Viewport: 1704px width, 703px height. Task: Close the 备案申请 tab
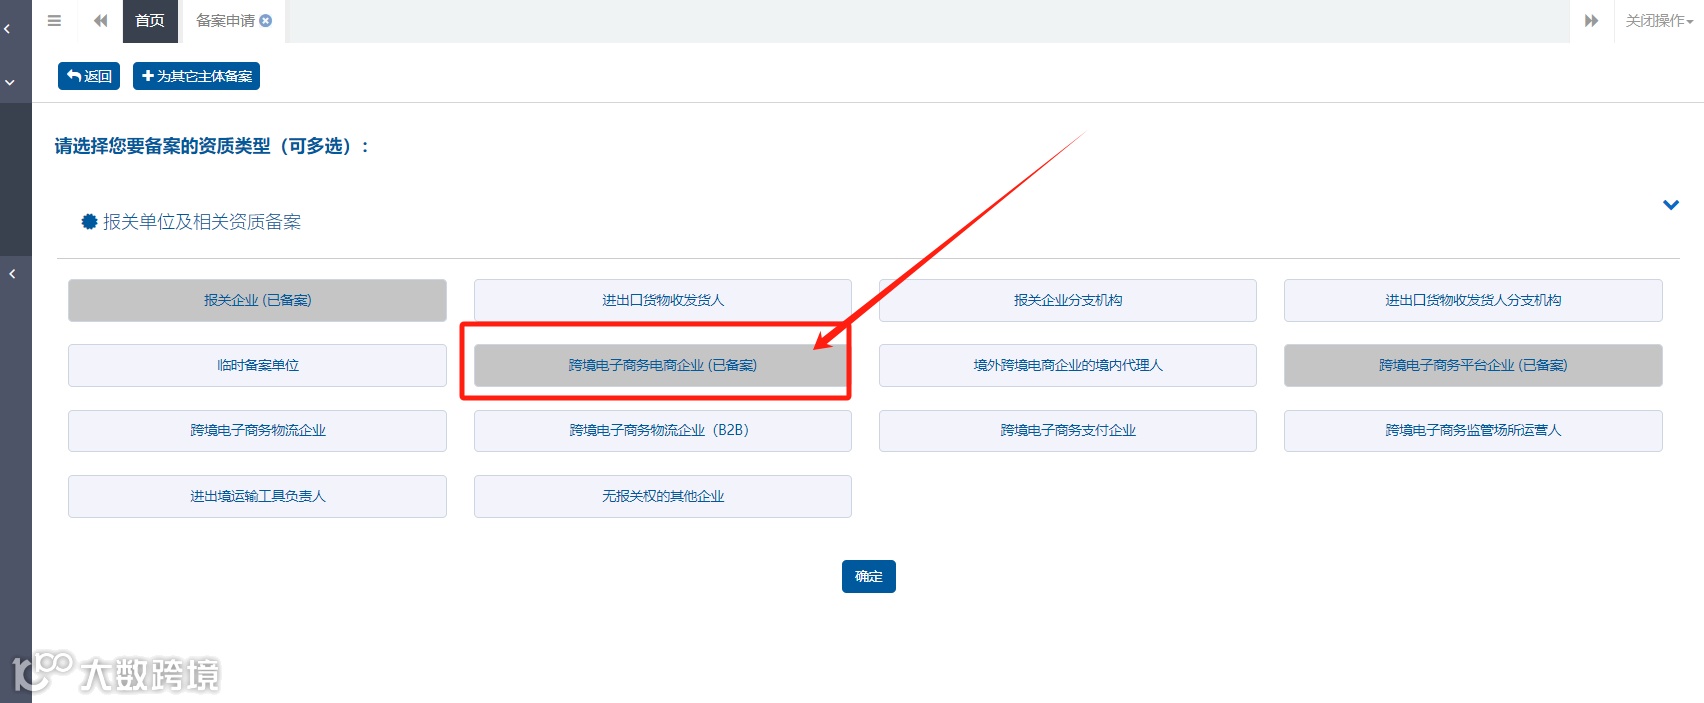click(266, 20)
